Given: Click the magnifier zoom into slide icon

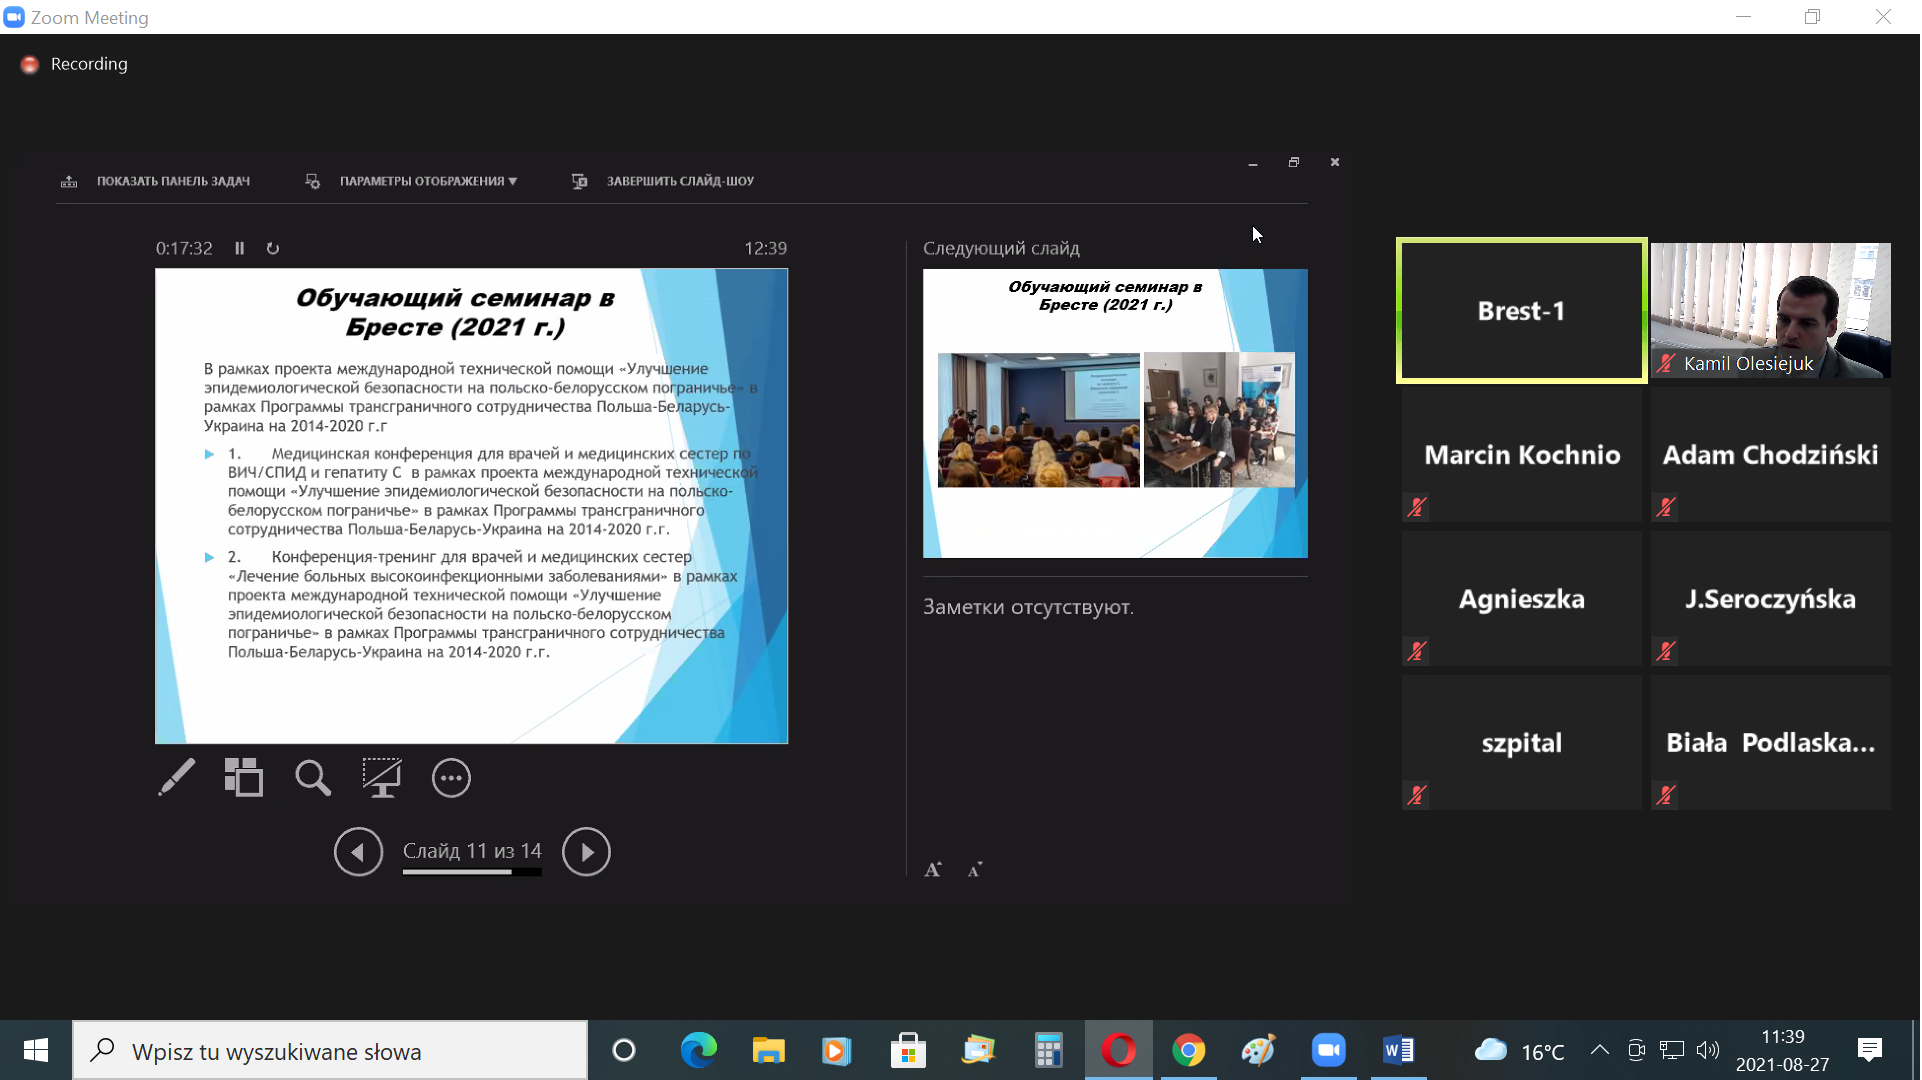Looking at the screenshot, I should pyautogui.click(x=312, y=778).
